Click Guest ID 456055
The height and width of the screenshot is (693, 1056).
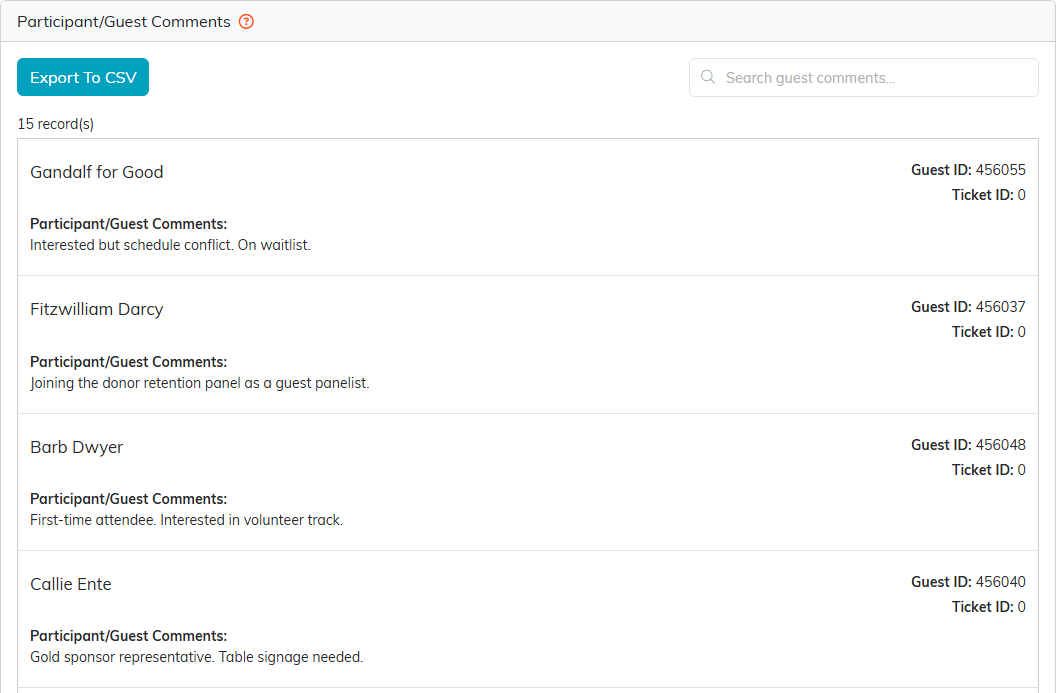coord(968,170)
